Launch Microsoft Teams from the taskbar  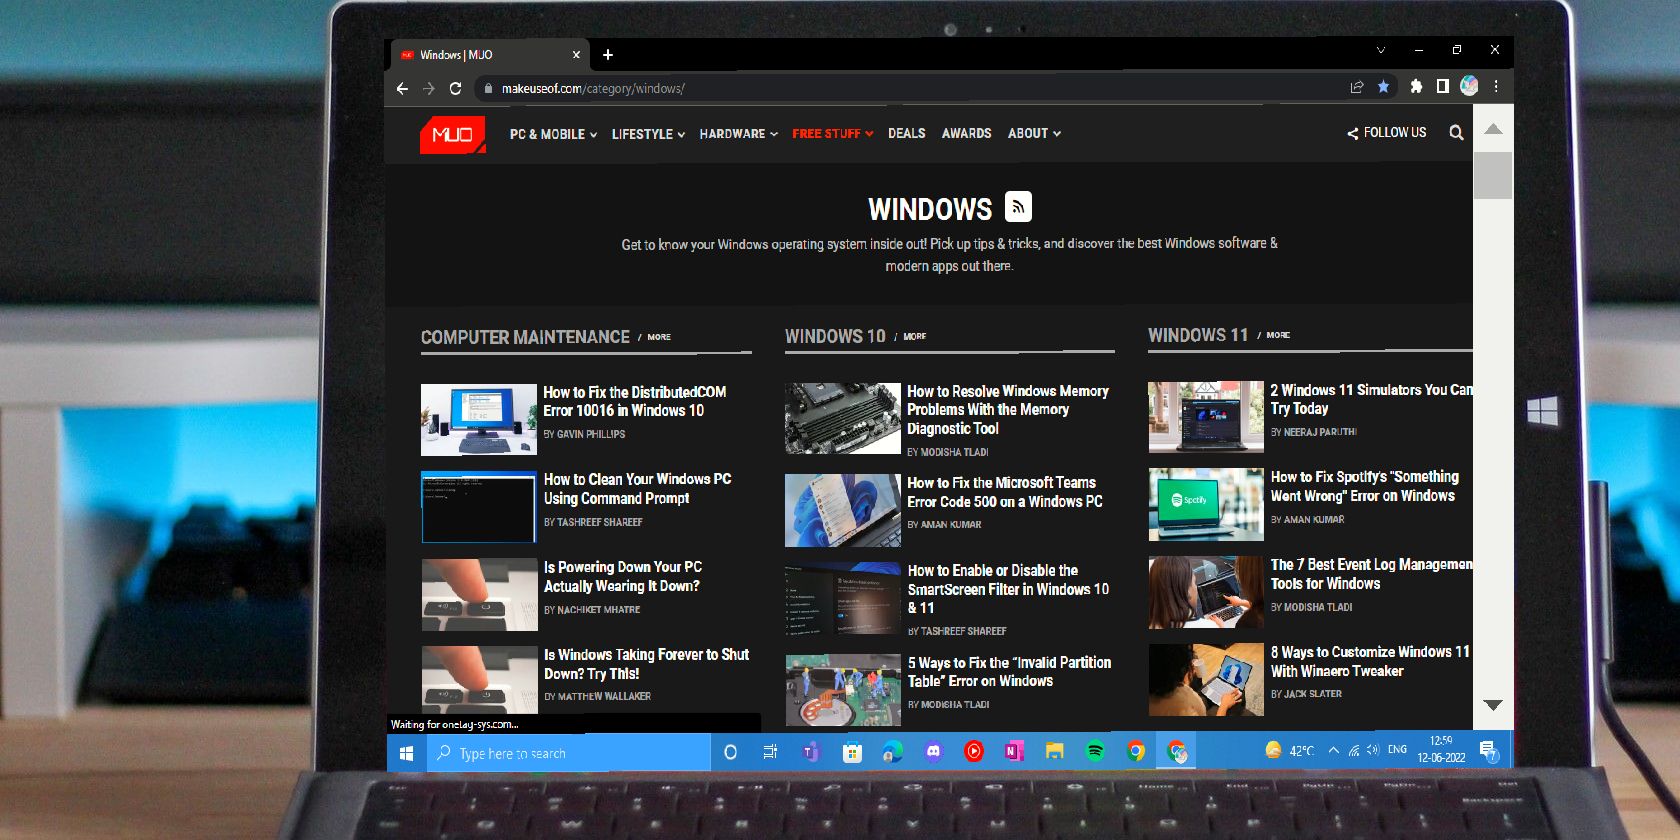[810, 752]
